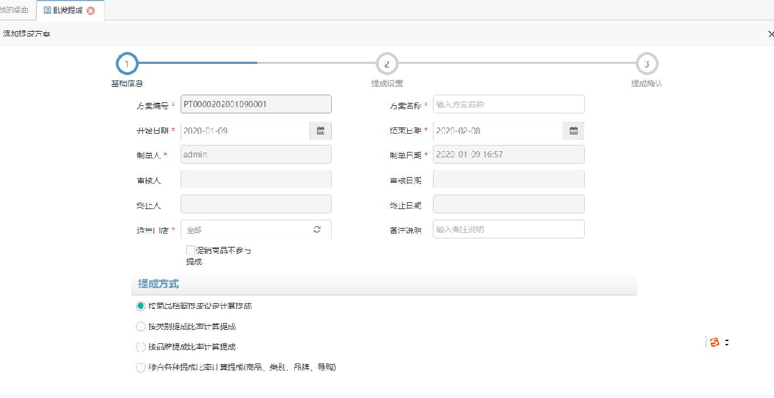Click the start date 2020-01-09 field
The image size is (774, 398).
(x=245, y=131)
